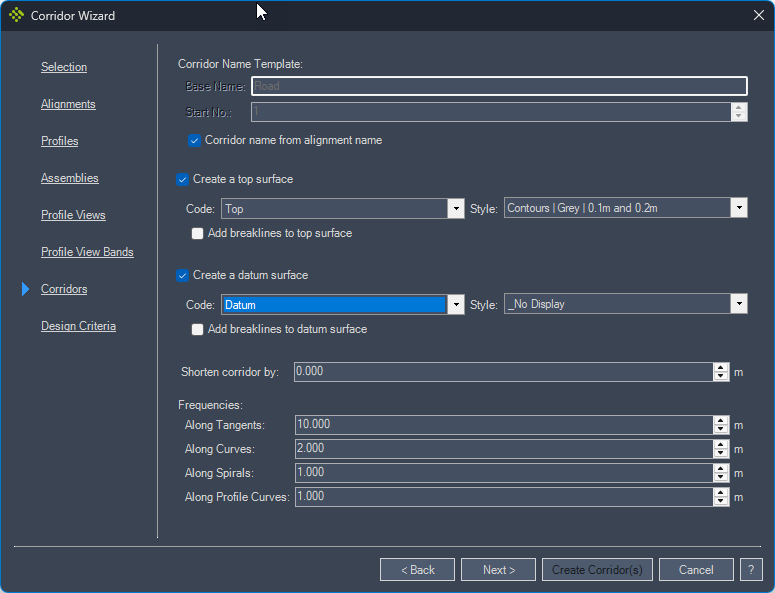Uncheck Create a datum surface
Screen dimensions: 775x593
[182, 275]
